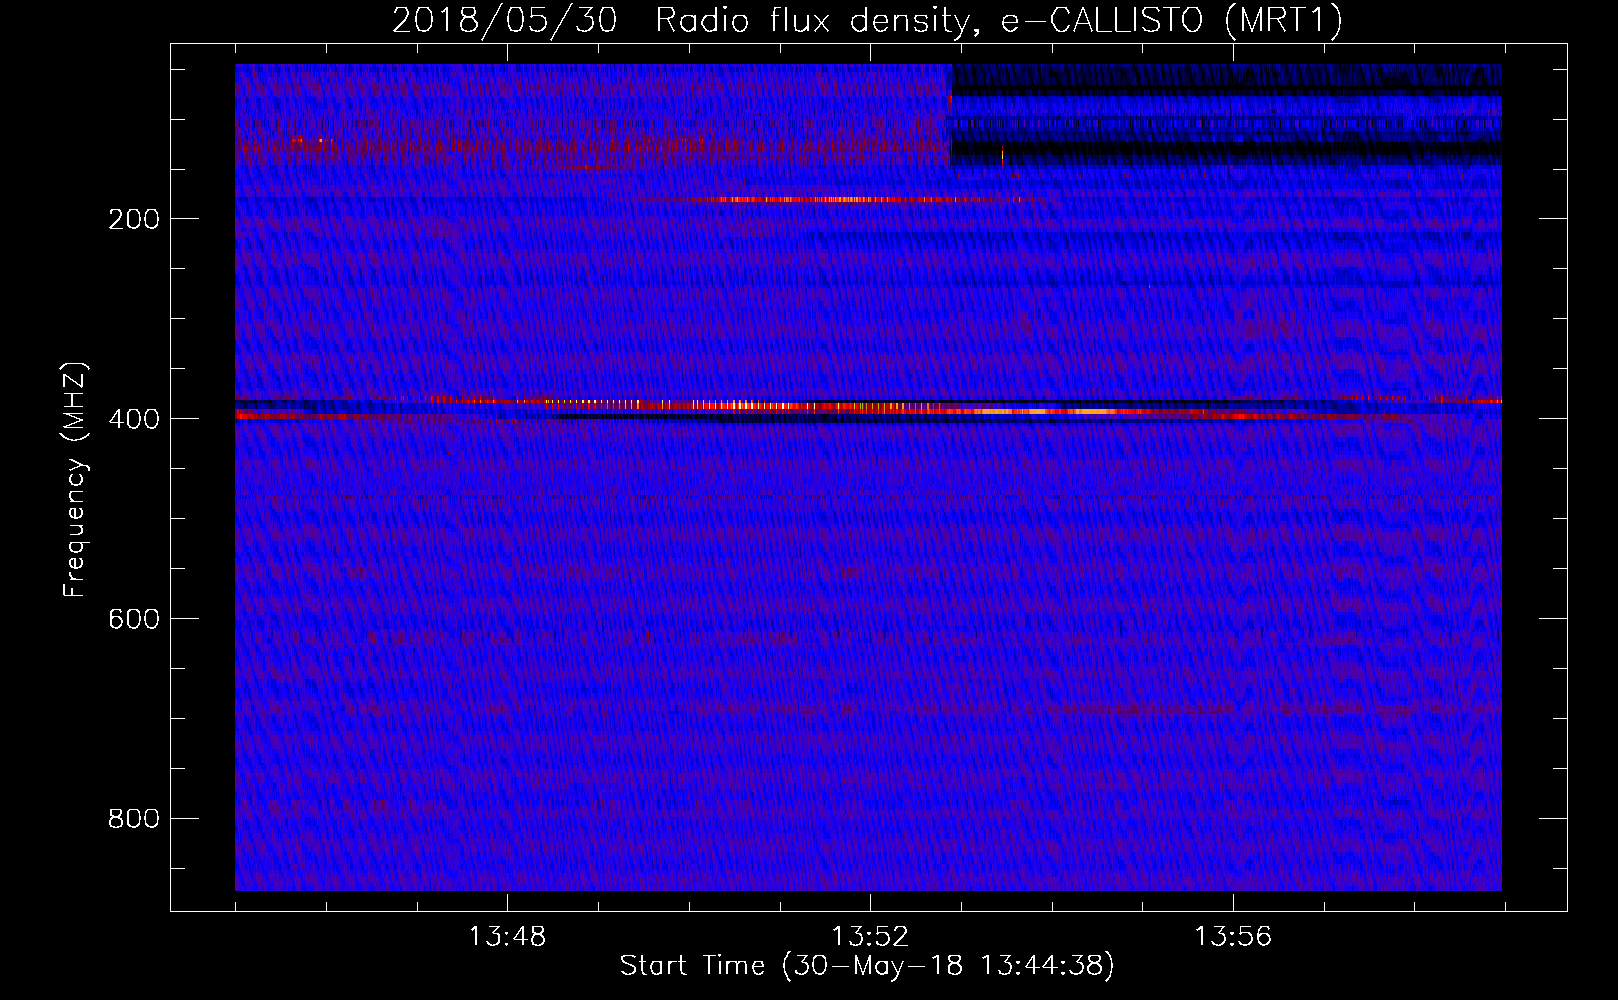Screen dimensions: 1618x1000
Task: Click the 'Start Time (30-May-18 13:44:38)' label
Action: point(867,966)
